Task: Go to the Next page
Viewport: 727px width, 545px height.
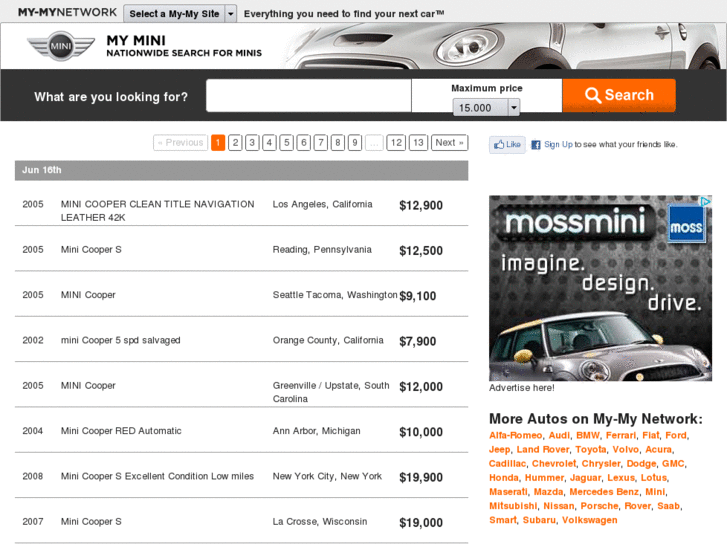Action: 449,143
